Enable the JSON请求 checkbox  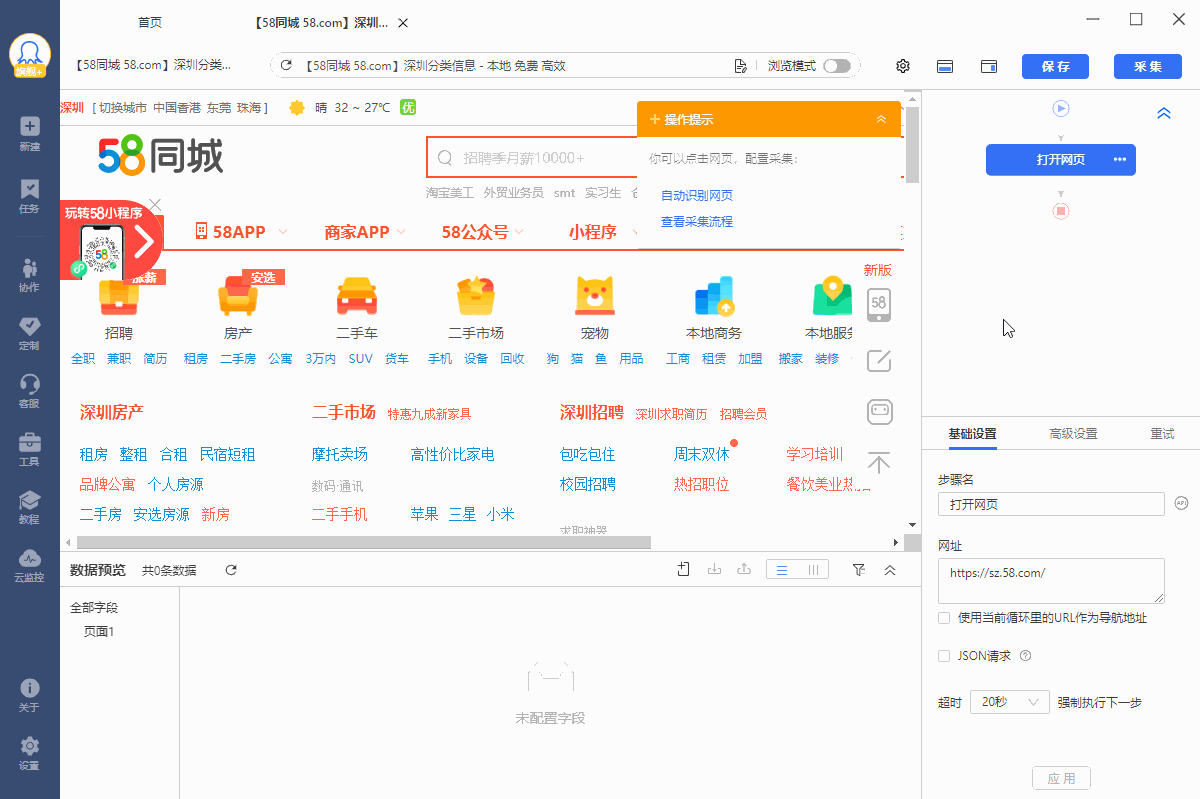pyautogui.click(x=944, y=656)
